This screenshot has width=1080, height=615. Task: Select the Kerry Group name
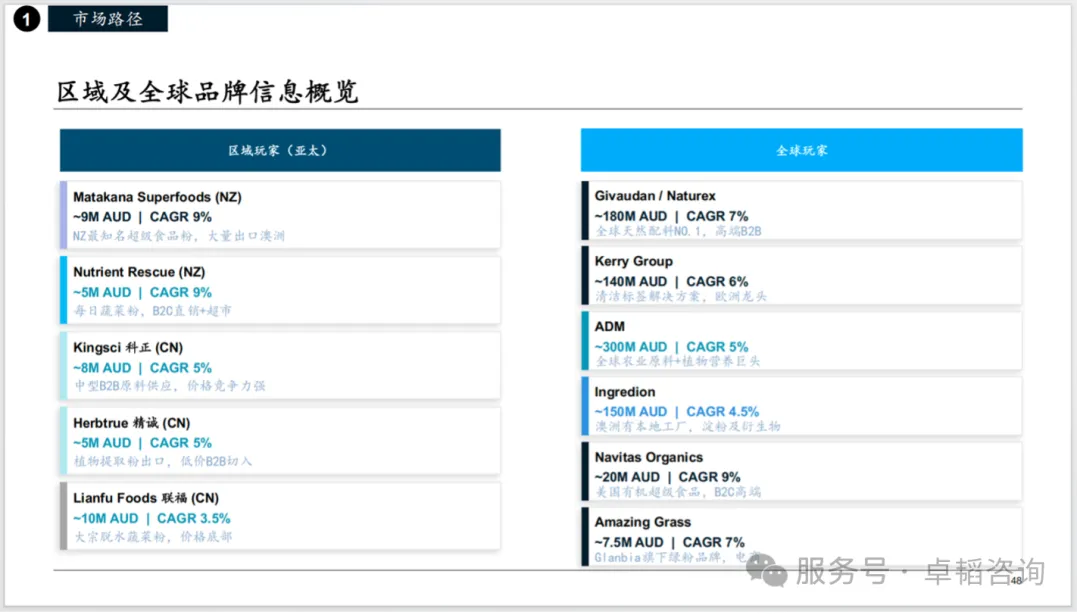[634, 262]
